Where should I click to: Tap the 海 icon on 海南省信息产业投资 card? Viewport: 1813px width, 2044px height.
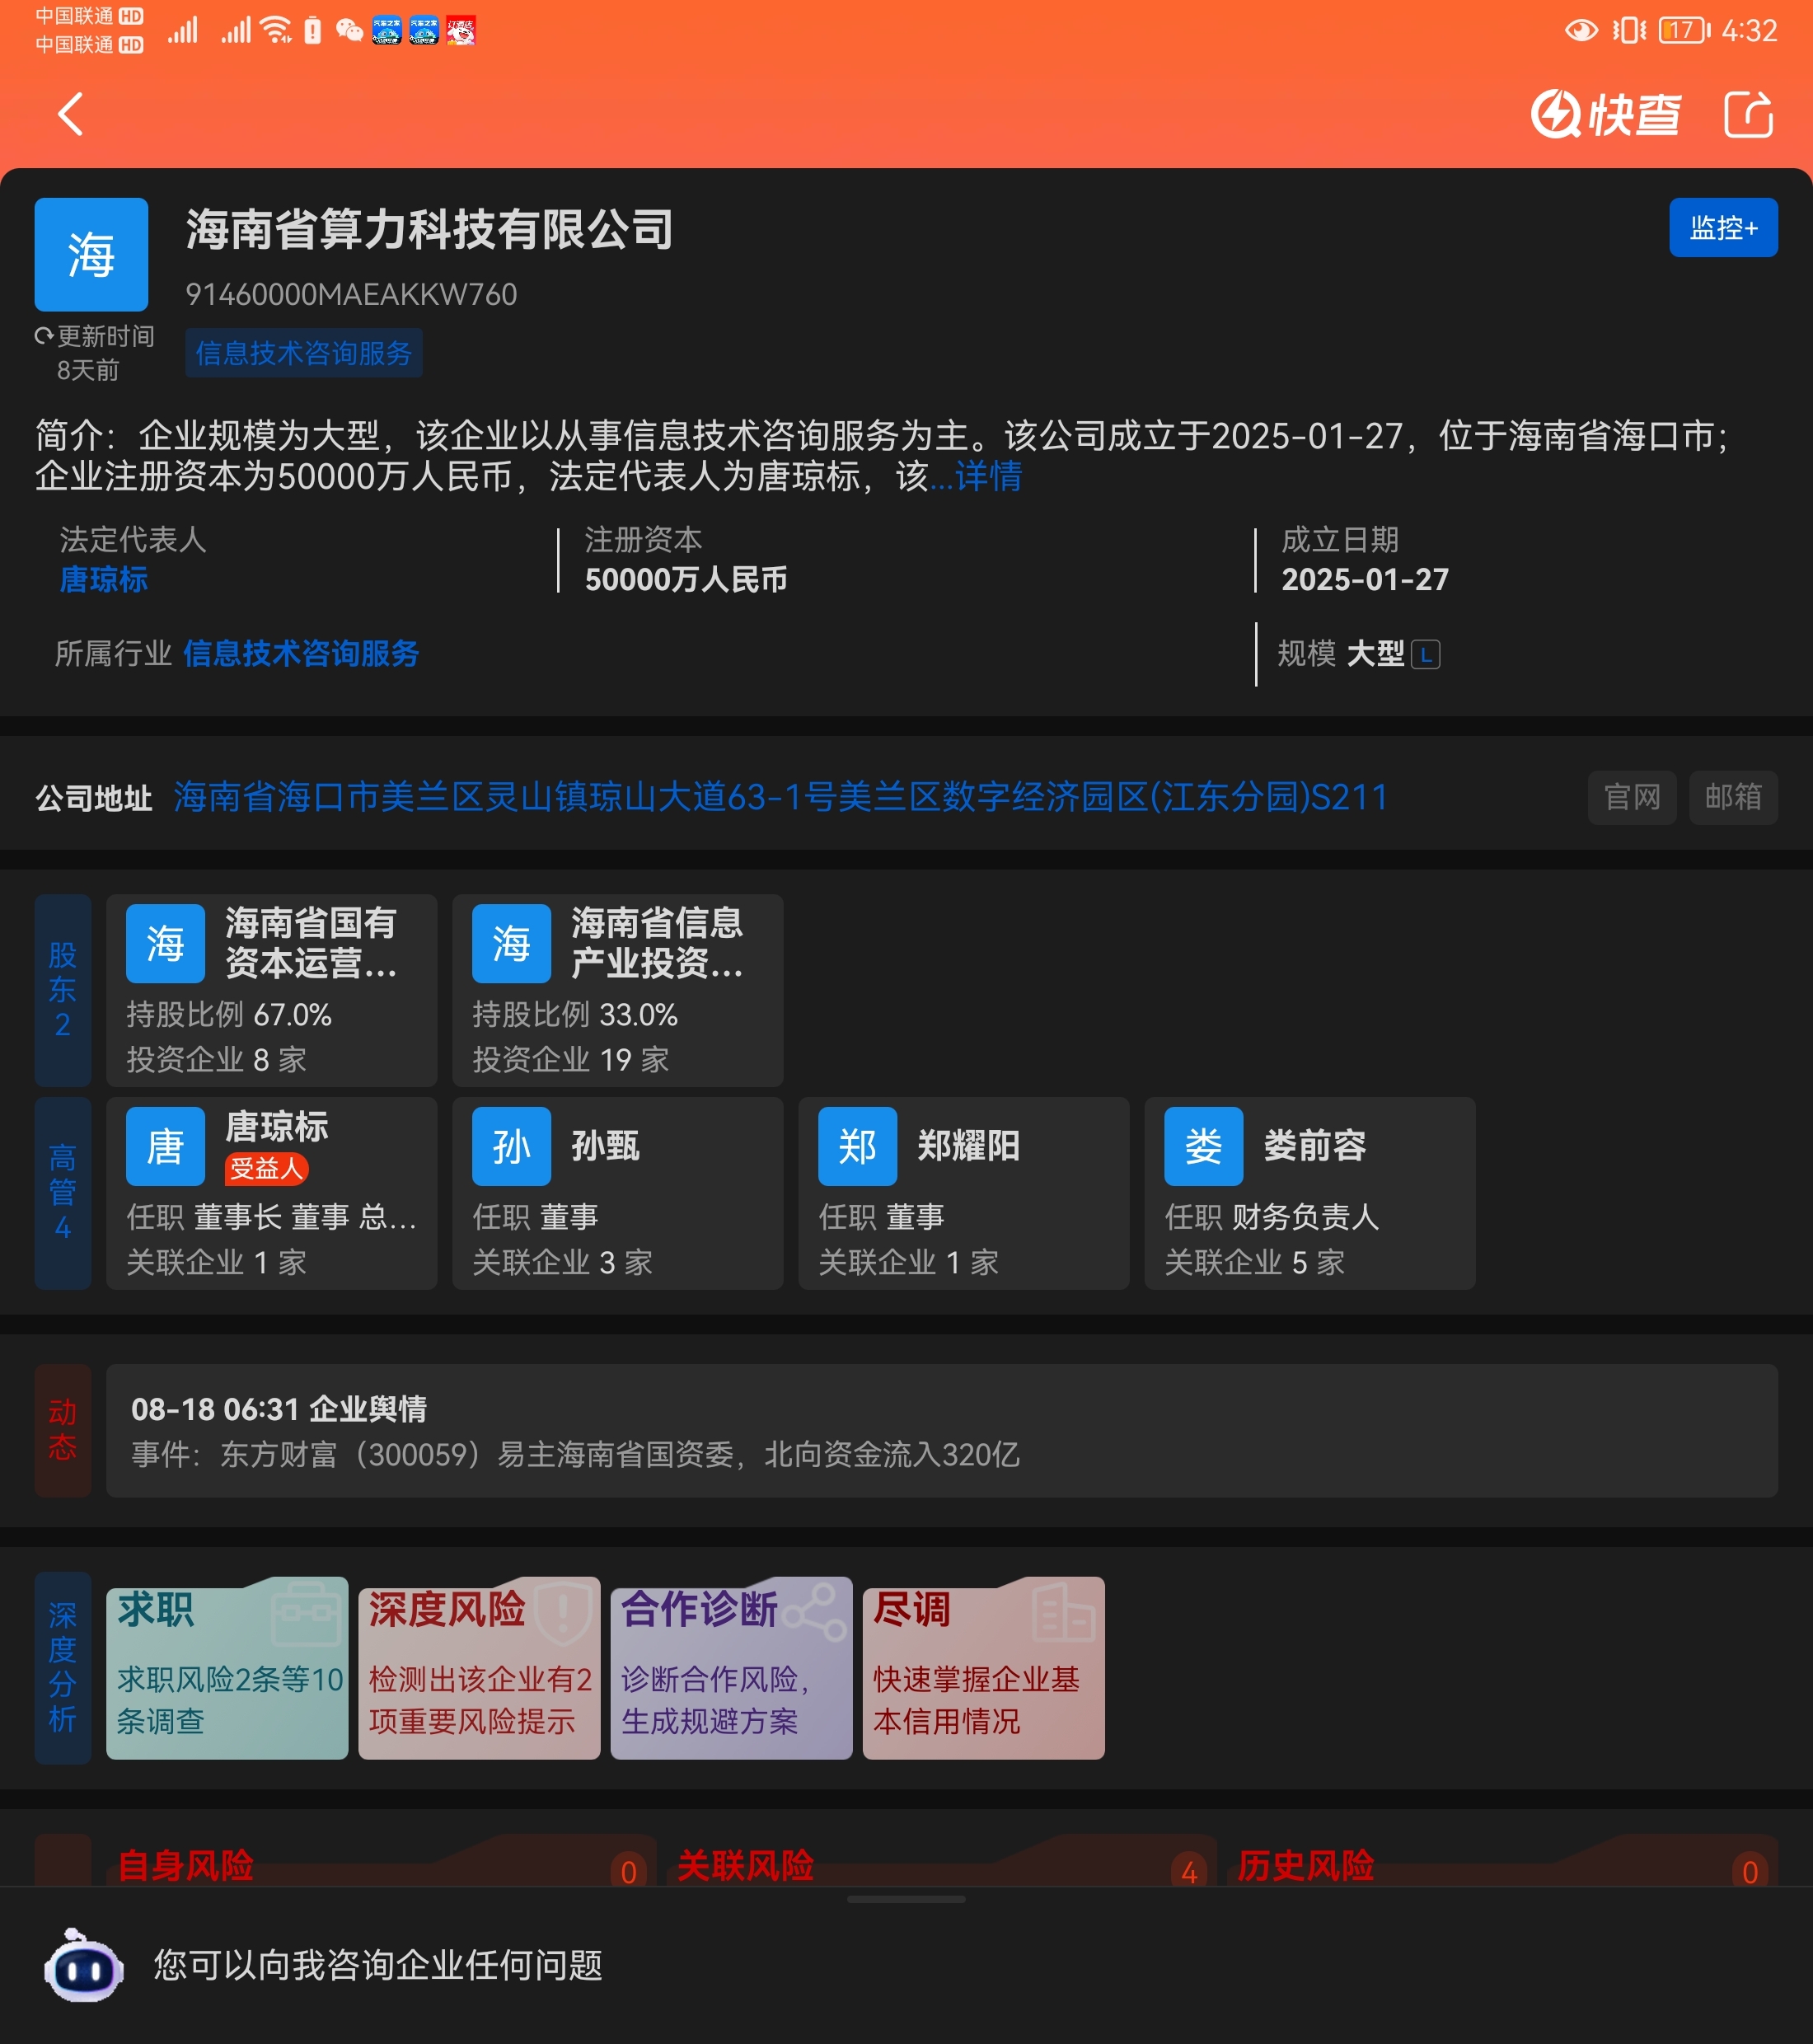pyautogui.click(x=511, y=943)
